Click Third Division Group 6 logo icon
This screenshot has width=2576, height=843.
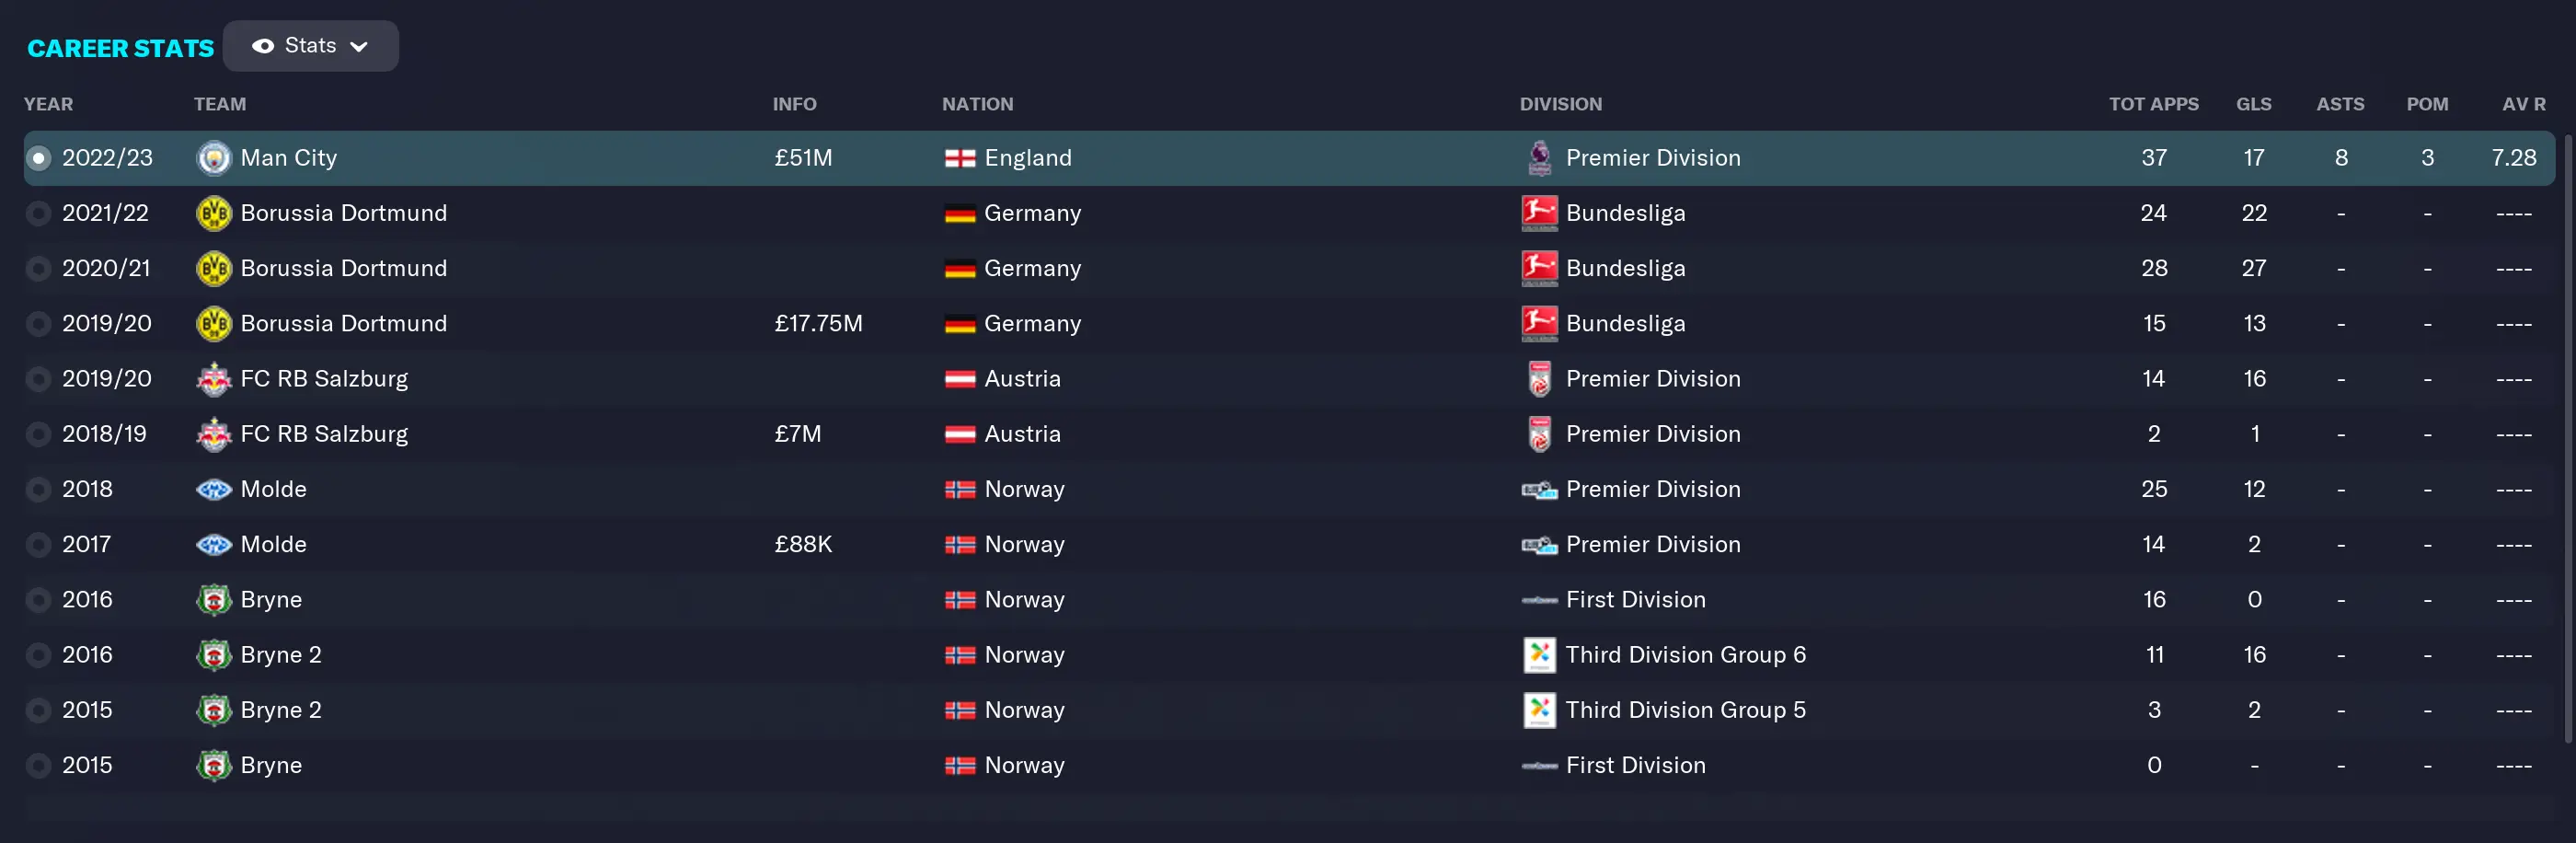tap(1539, 655)
